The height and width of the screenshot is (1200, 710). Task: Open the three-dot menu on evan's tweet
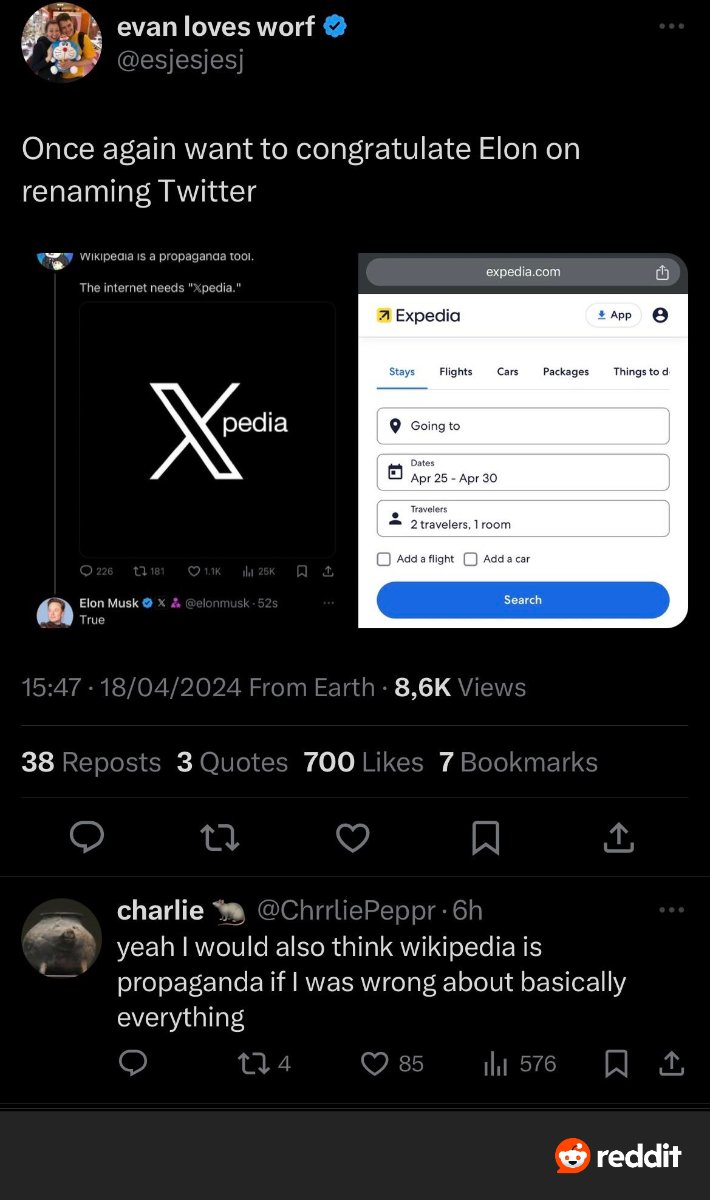click(x=671, y=27)
